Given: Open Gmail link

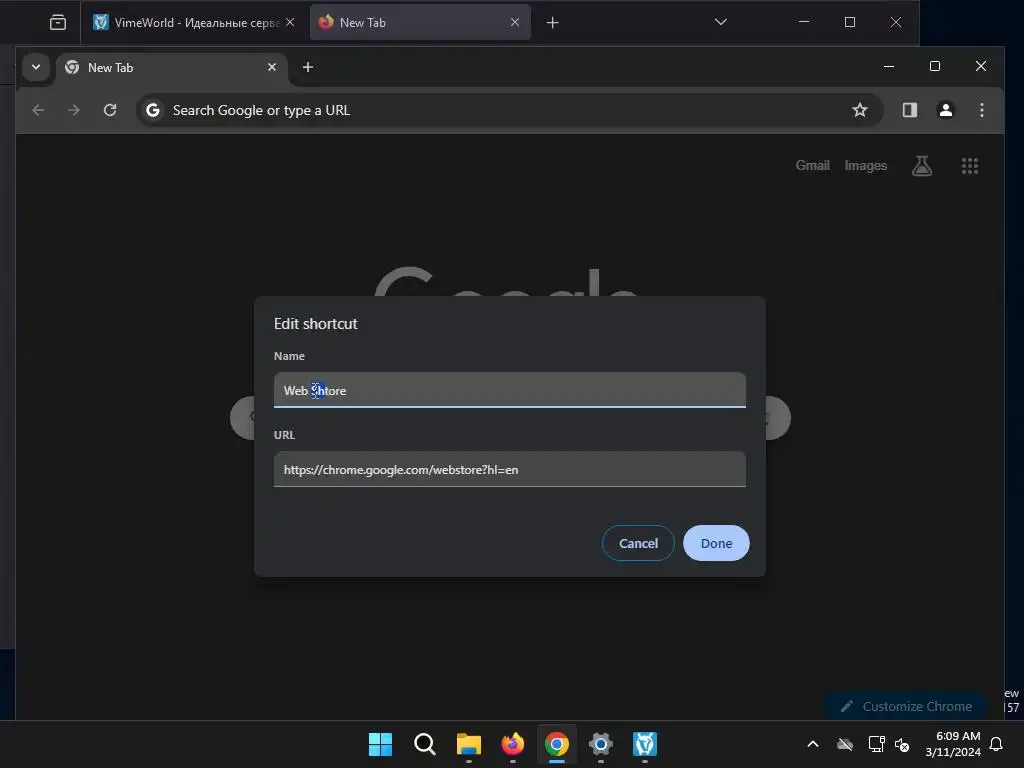Looking at the screenshot, I should tap(812, 165).
